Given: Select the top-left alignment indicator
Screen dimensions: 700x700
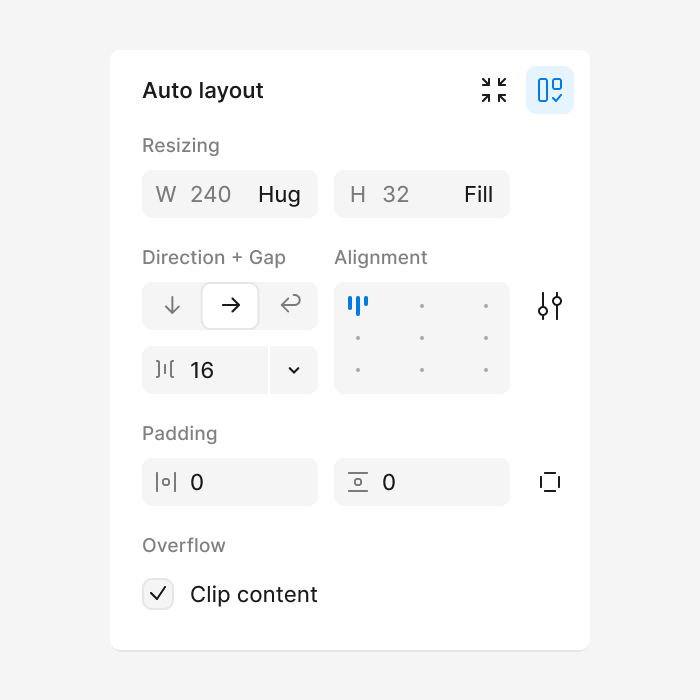Looking at the screenshot, I should (x=358, y=306).
